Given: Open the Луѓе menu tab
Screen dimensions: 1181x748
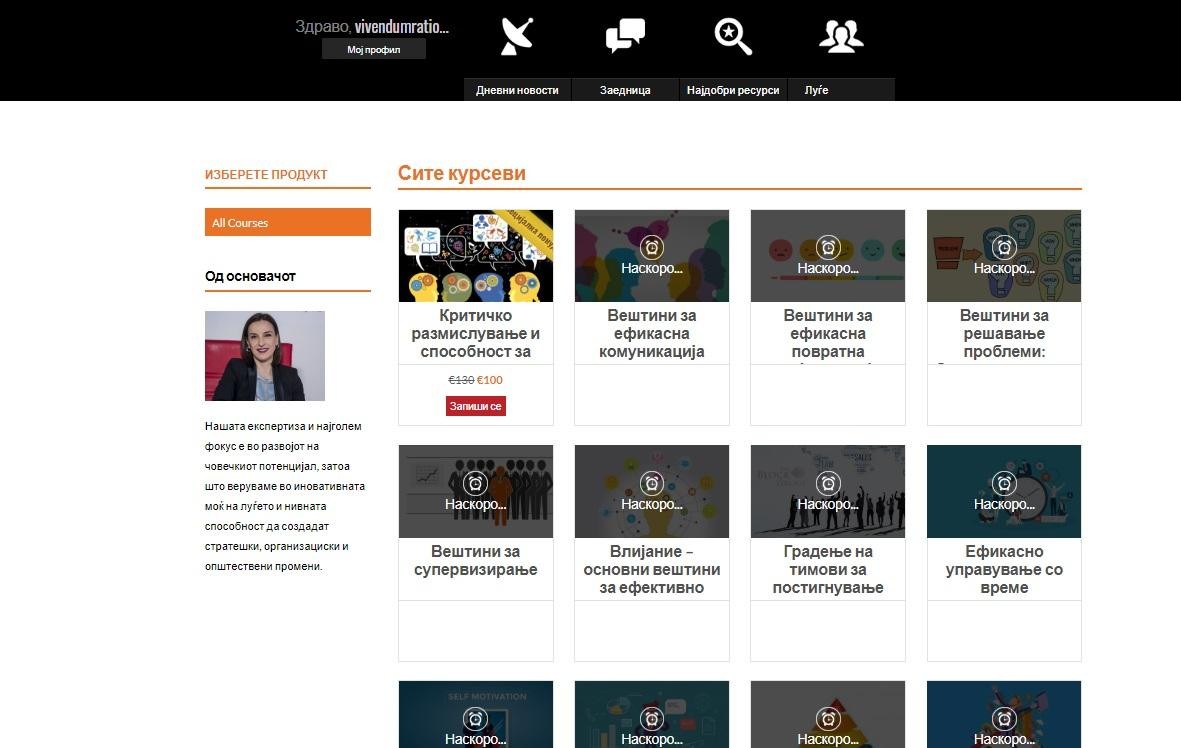Looking at the screenshot, I should (x=817, y=90).
